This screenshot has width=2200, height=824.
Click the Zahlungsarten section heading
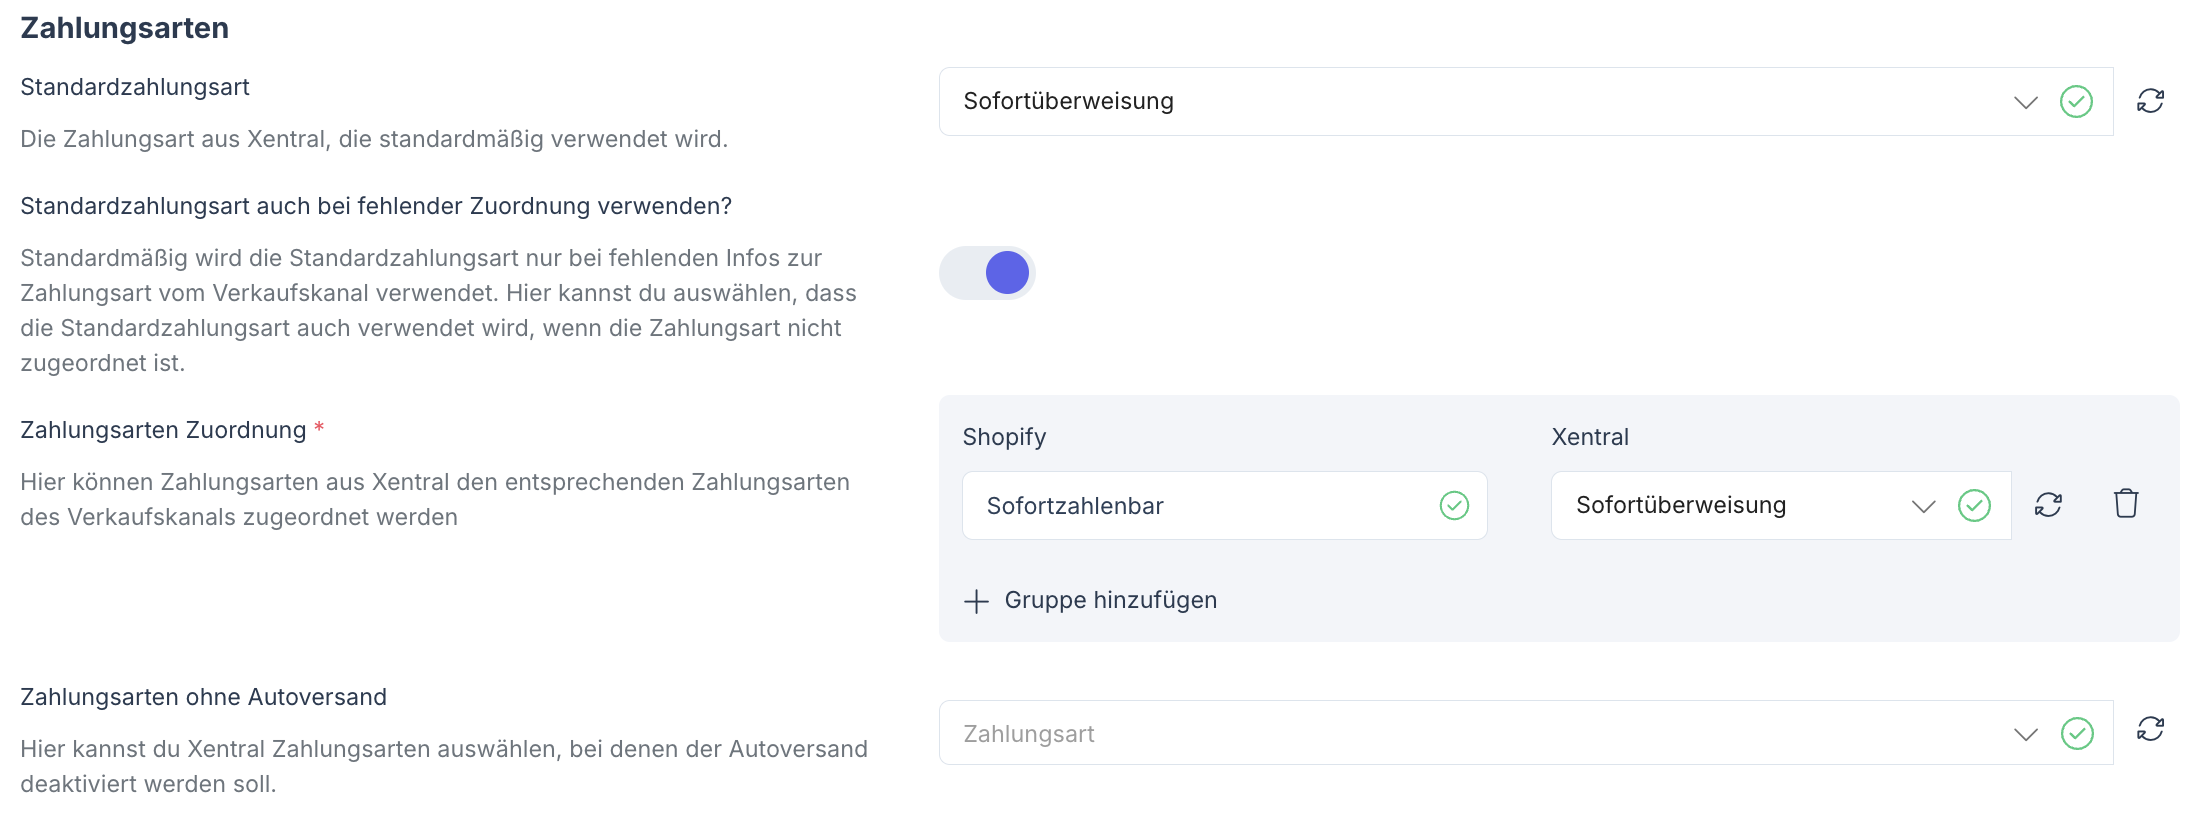coord(126,27)
